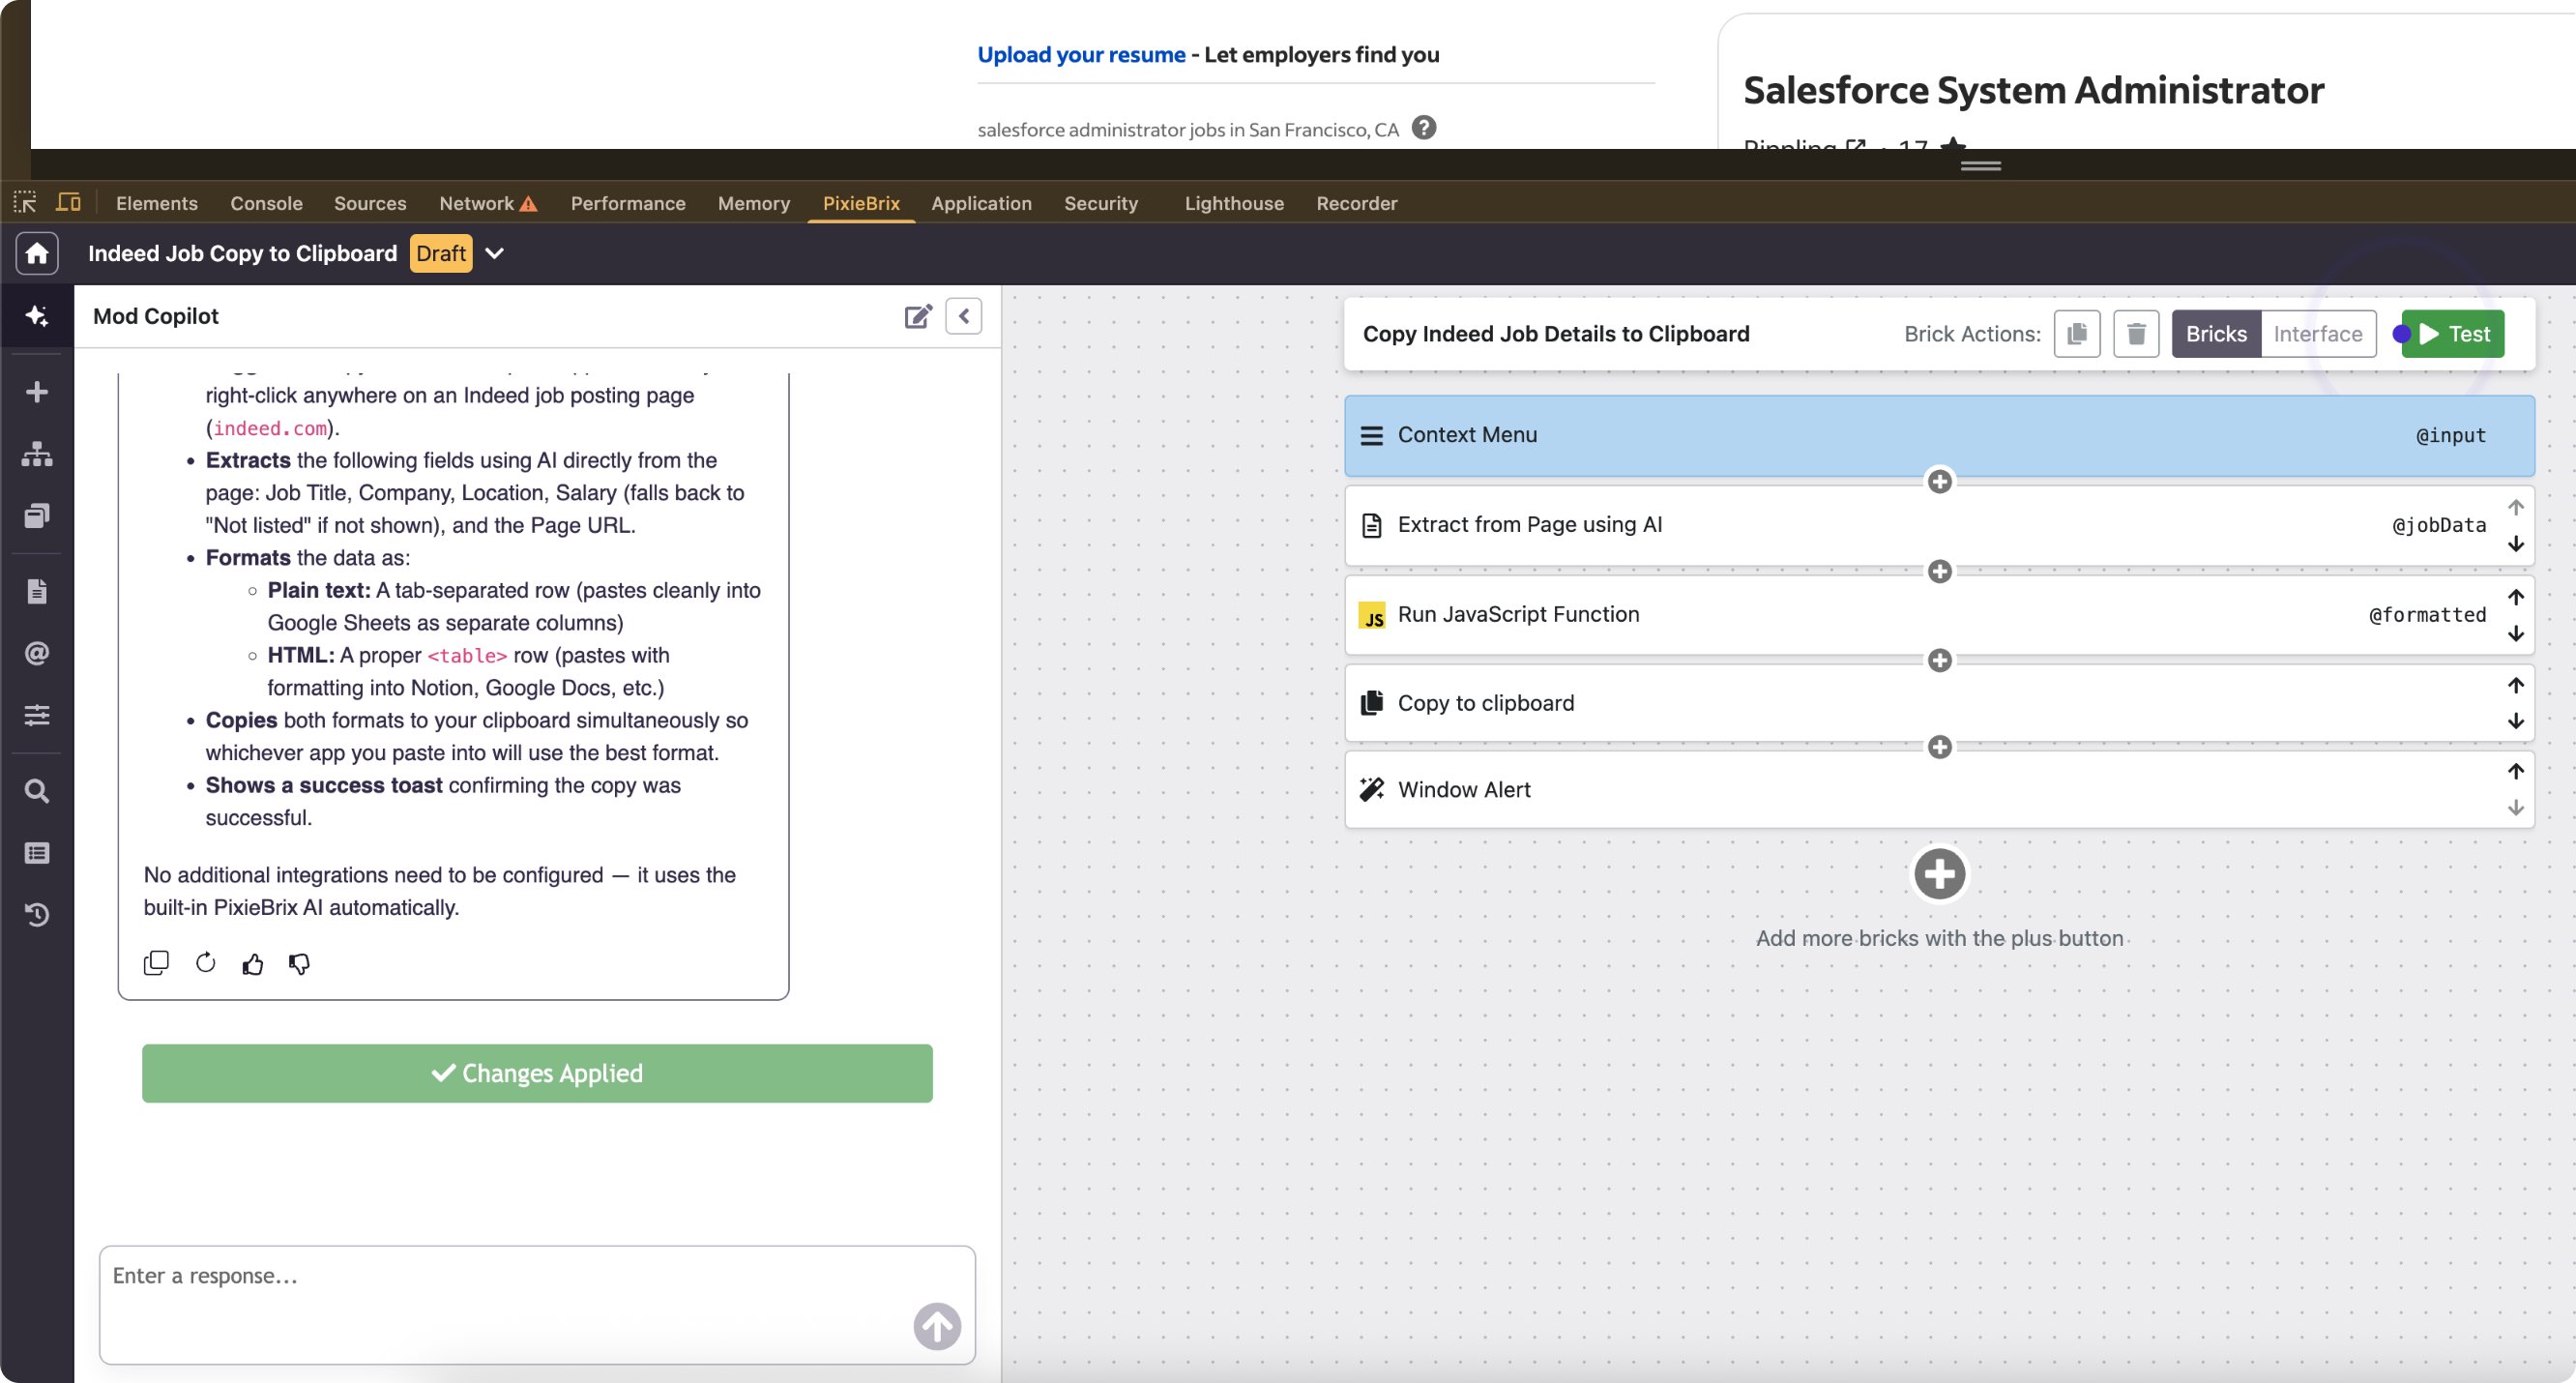The width and height of the screenshot is (2576, 1383).
Task: Open the Draft mod dropdown chevron
Action: pyautogui.click(x=494, y=254)
